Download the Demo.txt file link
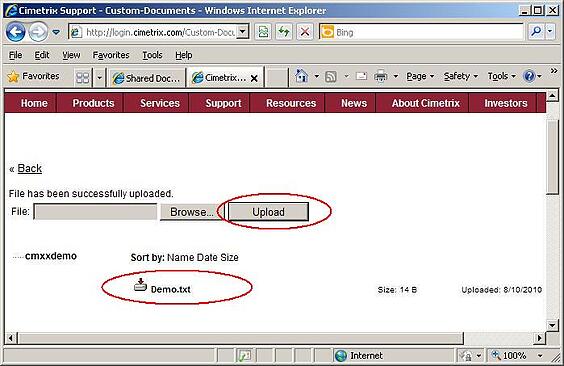This screenshot has width=564, height=366. (170, 289)
